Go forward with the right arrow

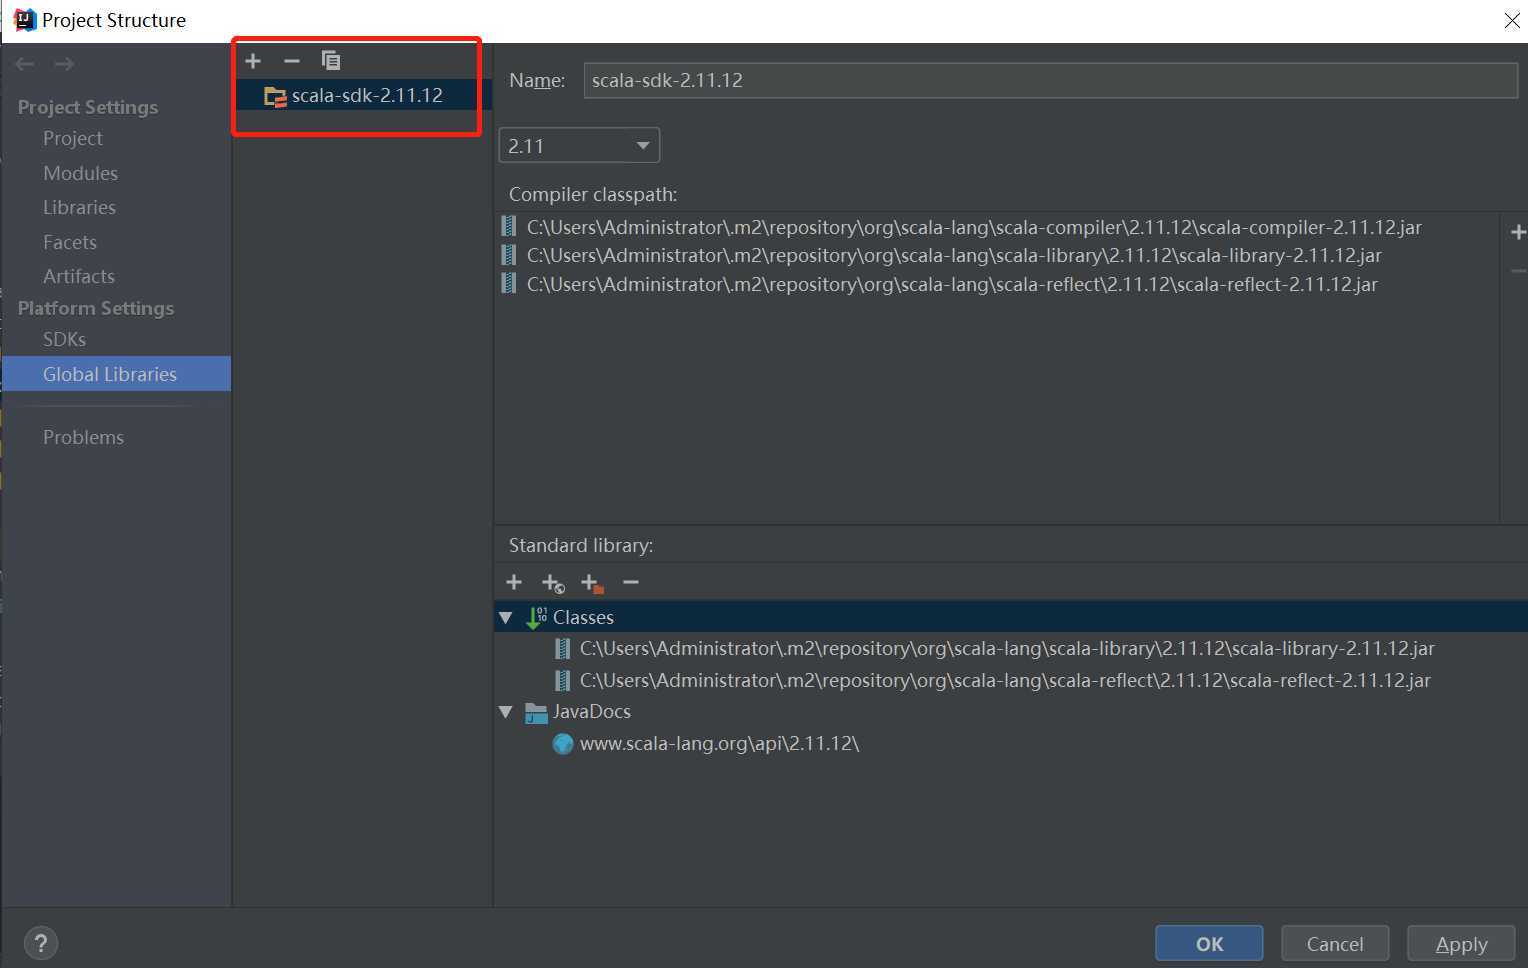[x=64, y=64]
